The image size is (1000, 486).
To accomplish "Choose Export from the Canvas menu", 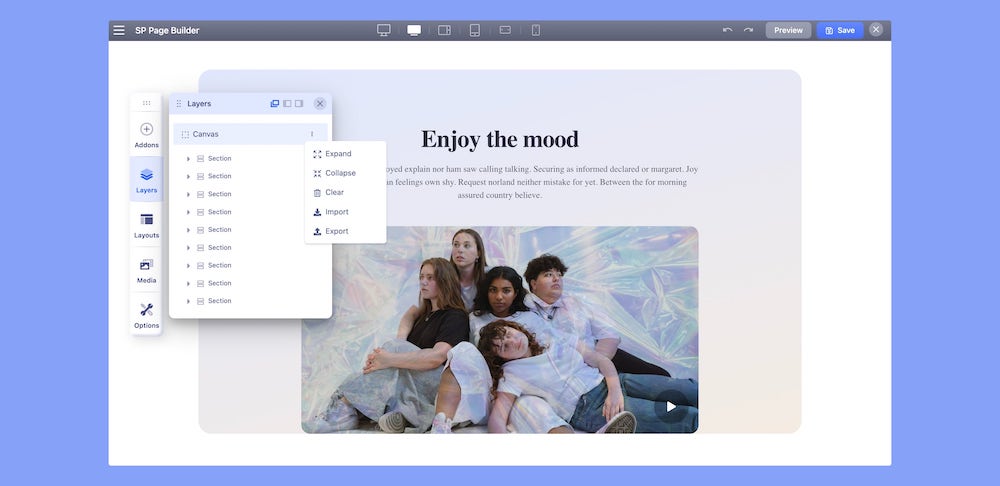I will point(337,231).
